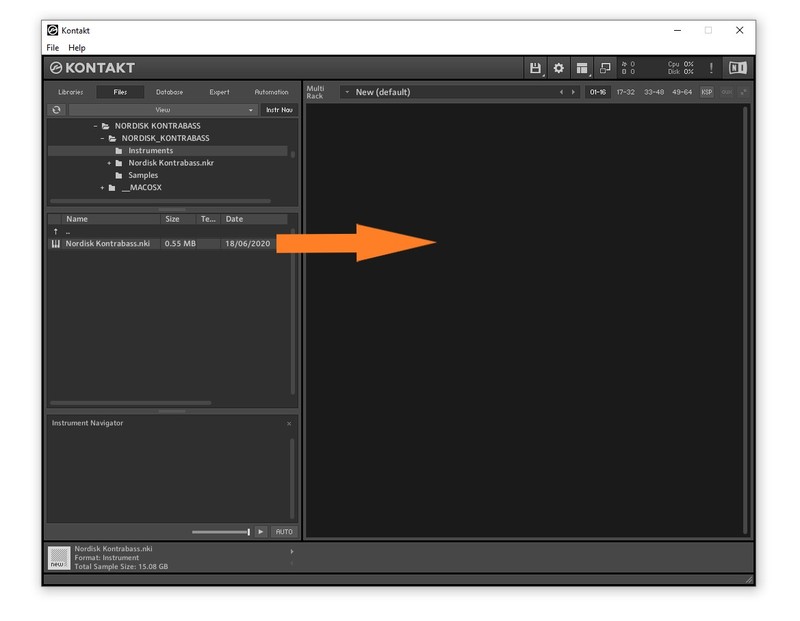Open the Help menu

pos(77,48)
